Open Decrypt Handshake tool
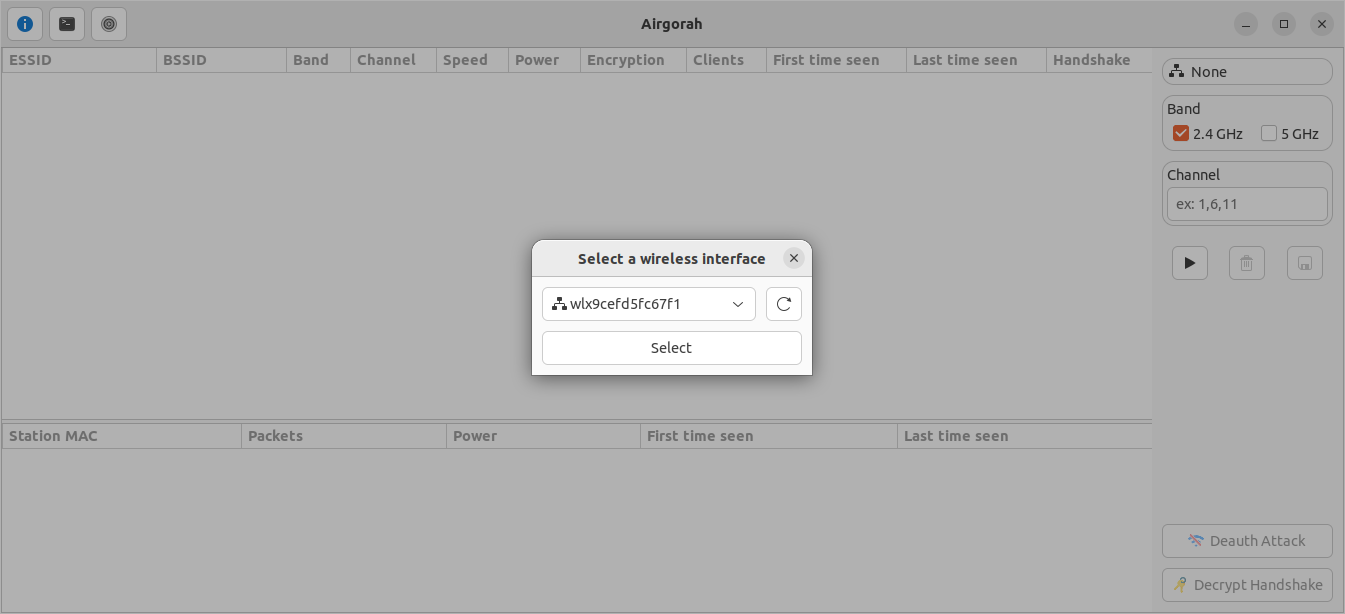Screen dimensions: 1345x614 [x=1246, y=584]
